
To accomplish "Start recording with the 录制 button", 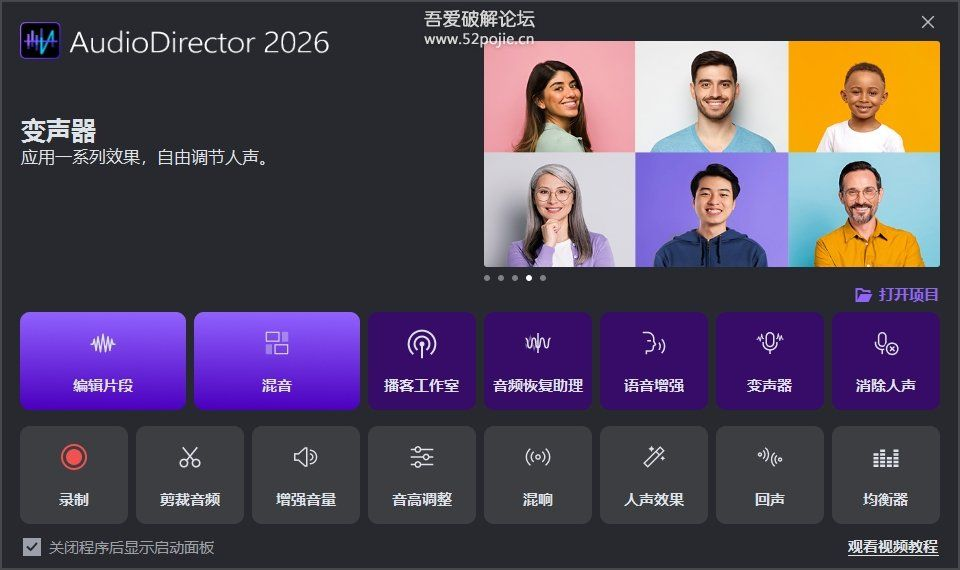I will [74, 475].
